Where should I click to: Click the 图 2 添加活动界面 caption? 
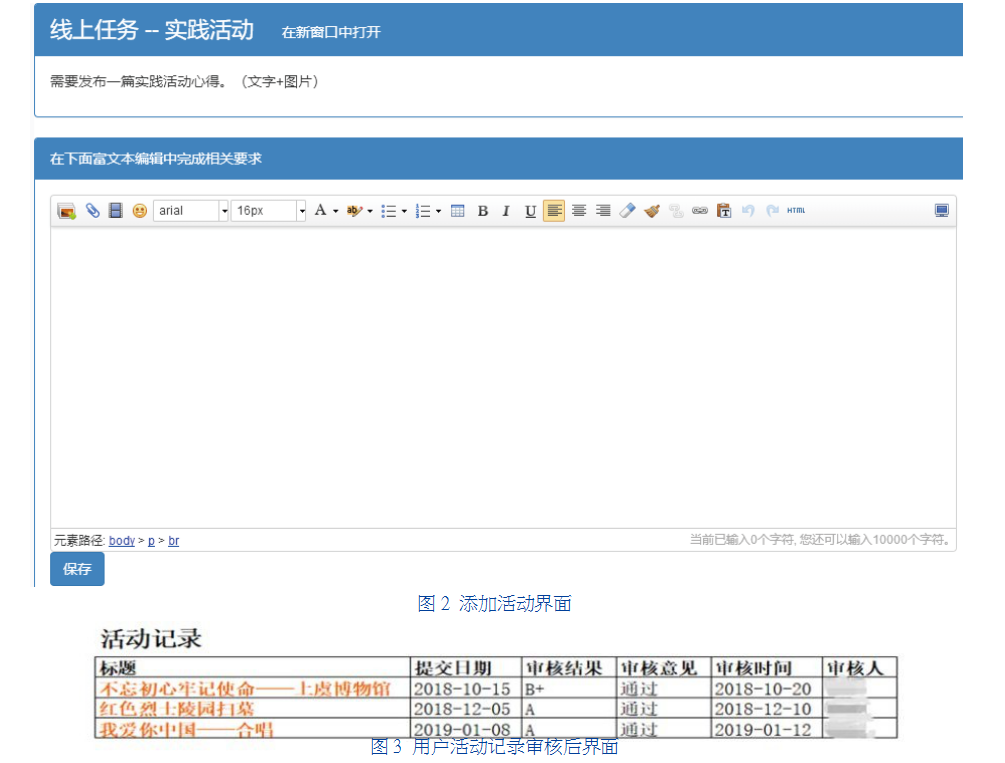coord(494,603)
